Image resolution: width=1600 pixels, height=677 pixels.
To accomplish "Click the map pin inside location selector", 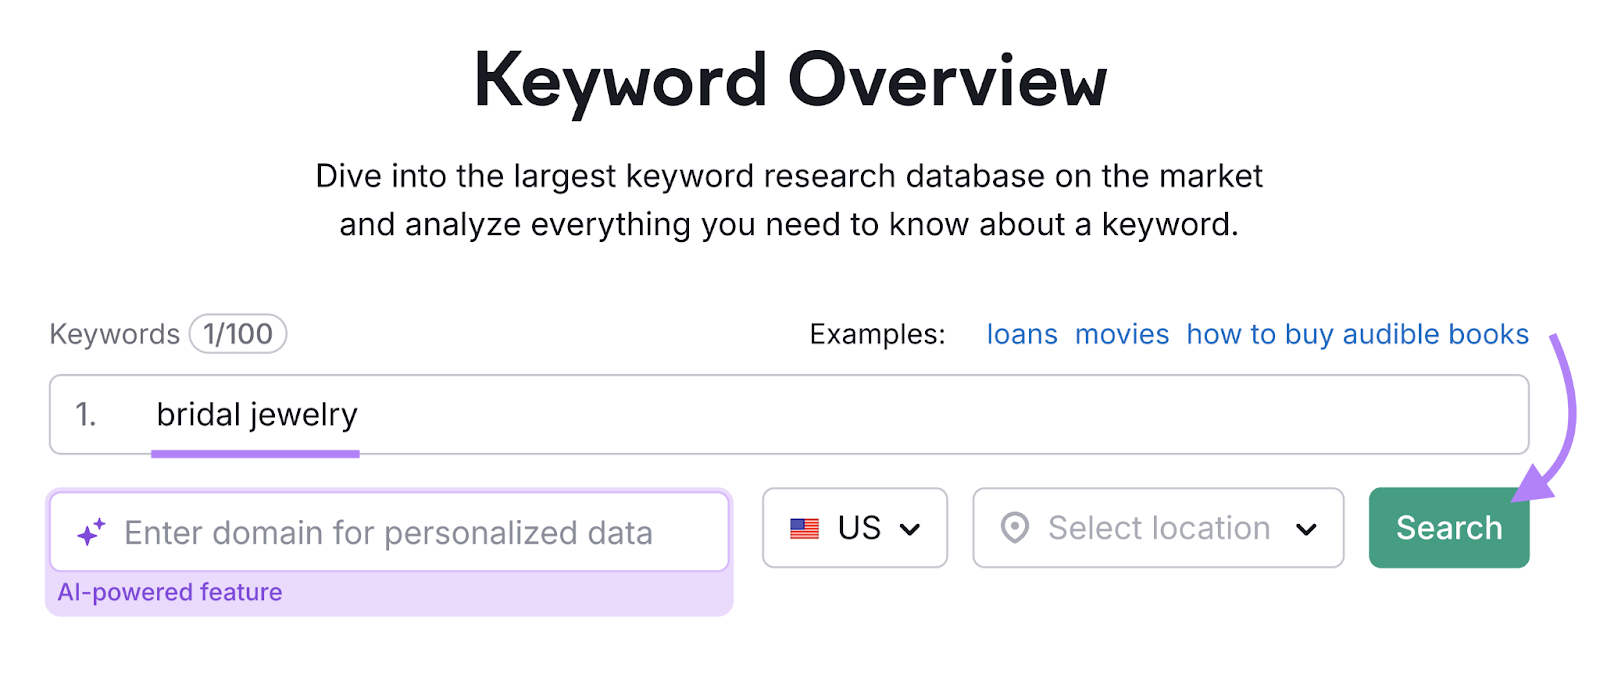I will tap(1016, 527).
